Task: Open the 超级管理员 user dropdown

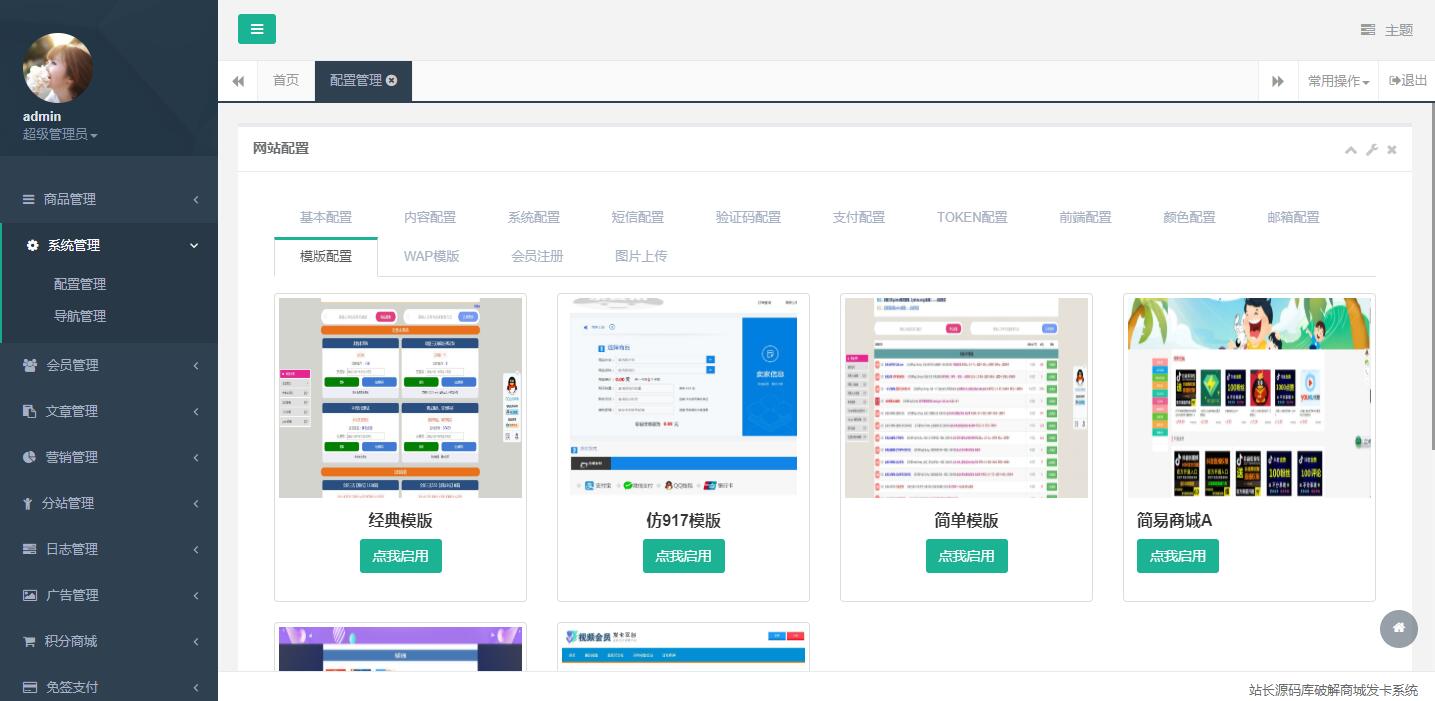Action: [60, 134]
